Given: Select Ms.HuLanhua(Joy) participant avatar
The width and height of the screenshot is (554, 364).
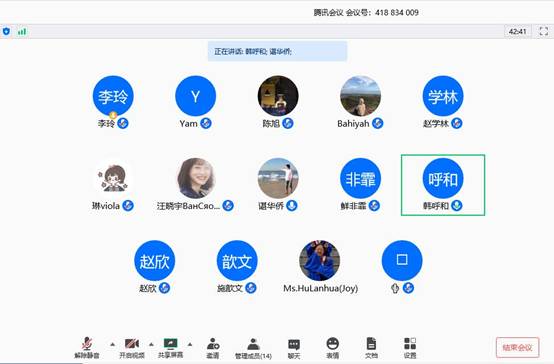Looking at the screenshot, I should [320, 261].
